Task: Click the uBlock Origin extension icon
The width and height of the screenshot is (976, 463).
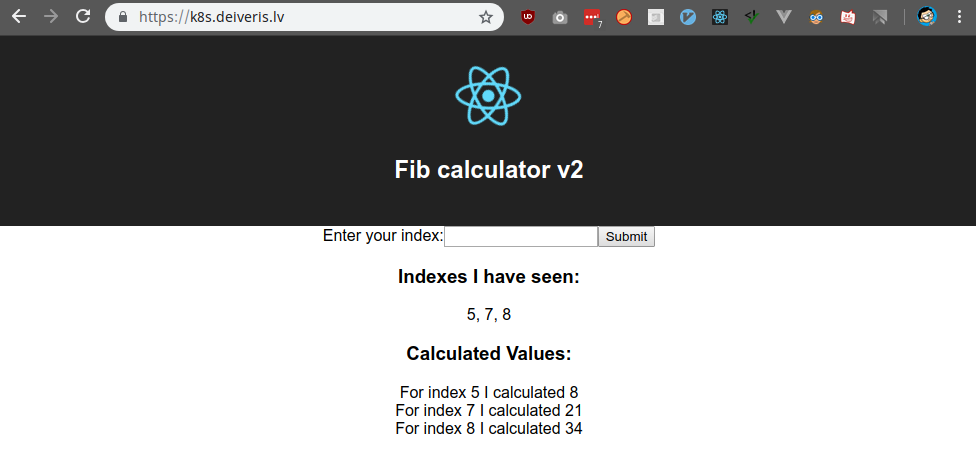Action: 528,17
